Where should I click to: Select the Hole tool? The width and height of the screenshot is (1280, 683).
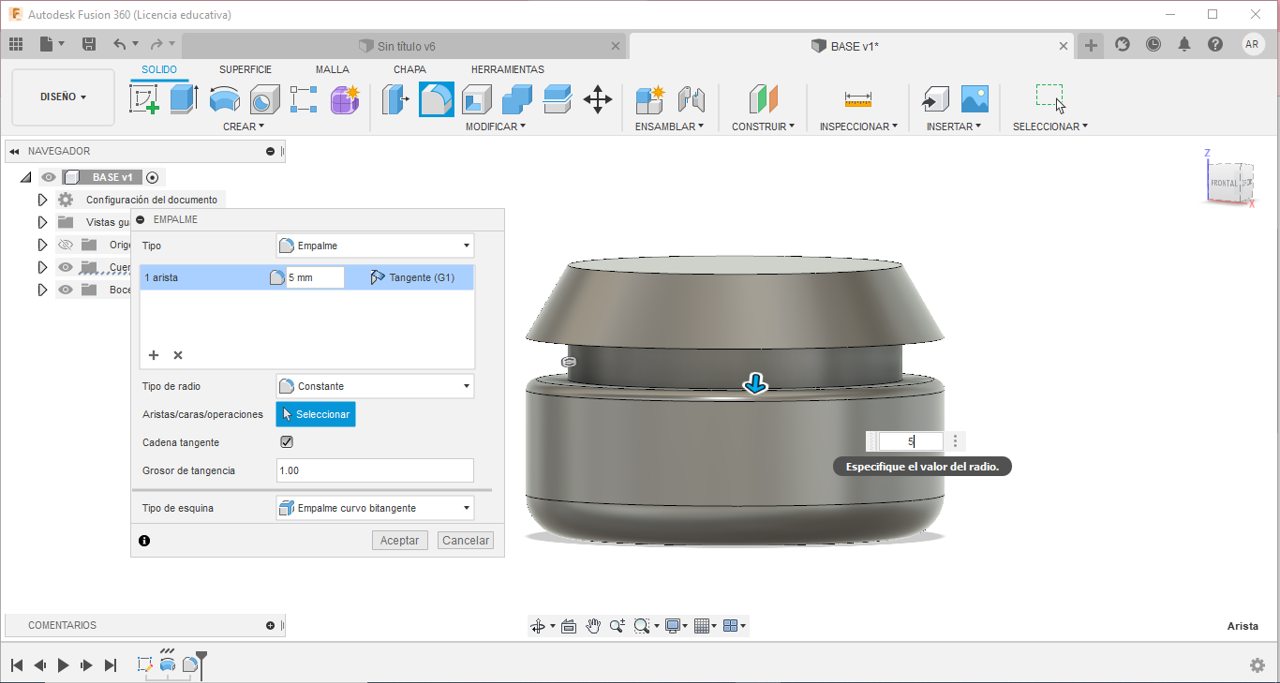pos(264,99)
